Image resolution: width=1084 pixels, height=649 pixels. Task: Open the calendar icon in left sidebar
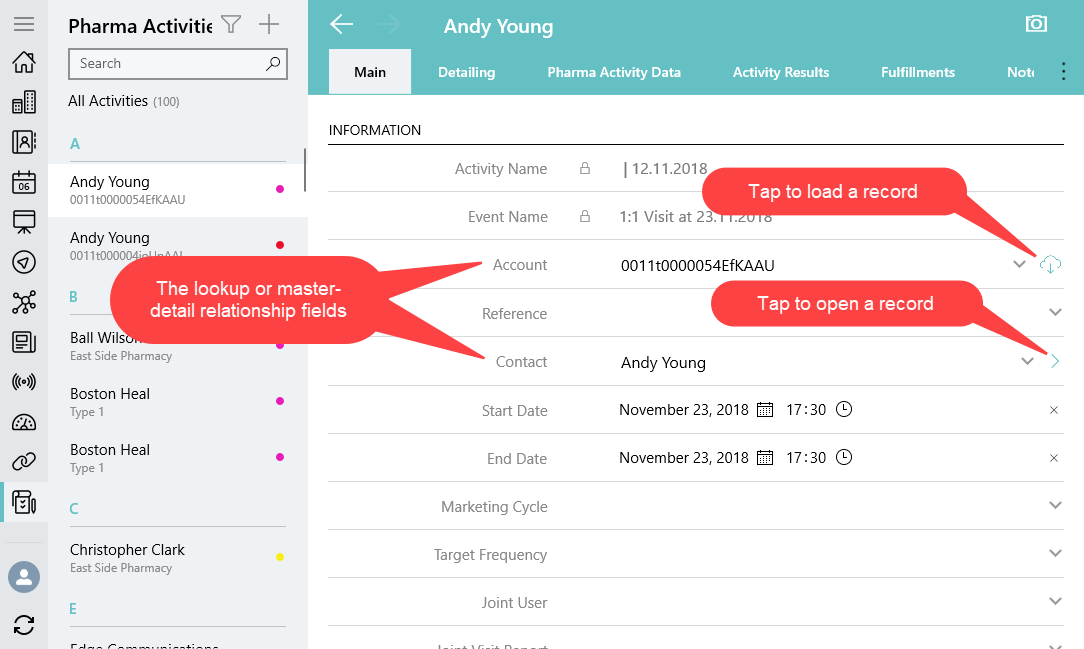pyautogui.click(x=24, y=182)
